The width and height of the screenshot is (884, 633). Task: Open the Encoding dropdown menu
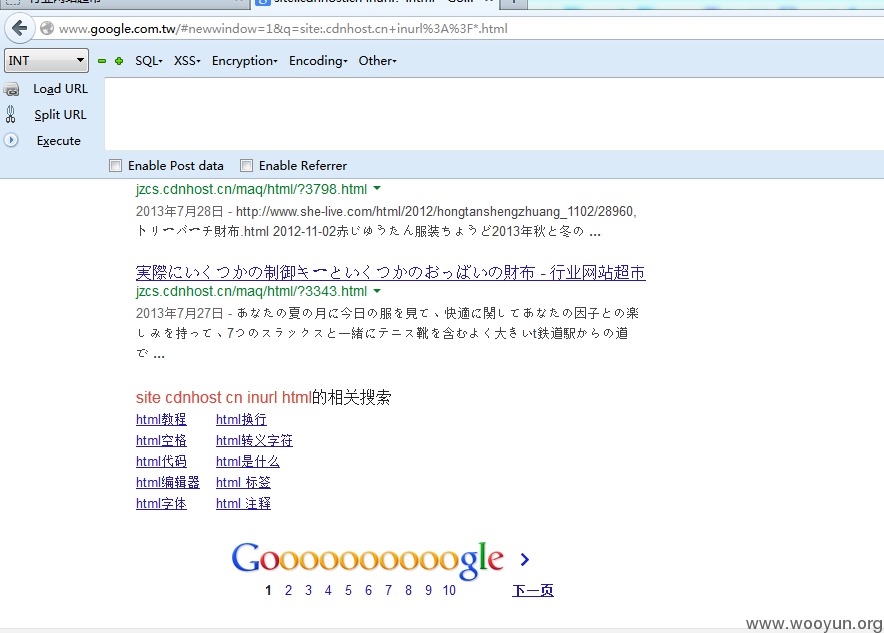point(319,61)
